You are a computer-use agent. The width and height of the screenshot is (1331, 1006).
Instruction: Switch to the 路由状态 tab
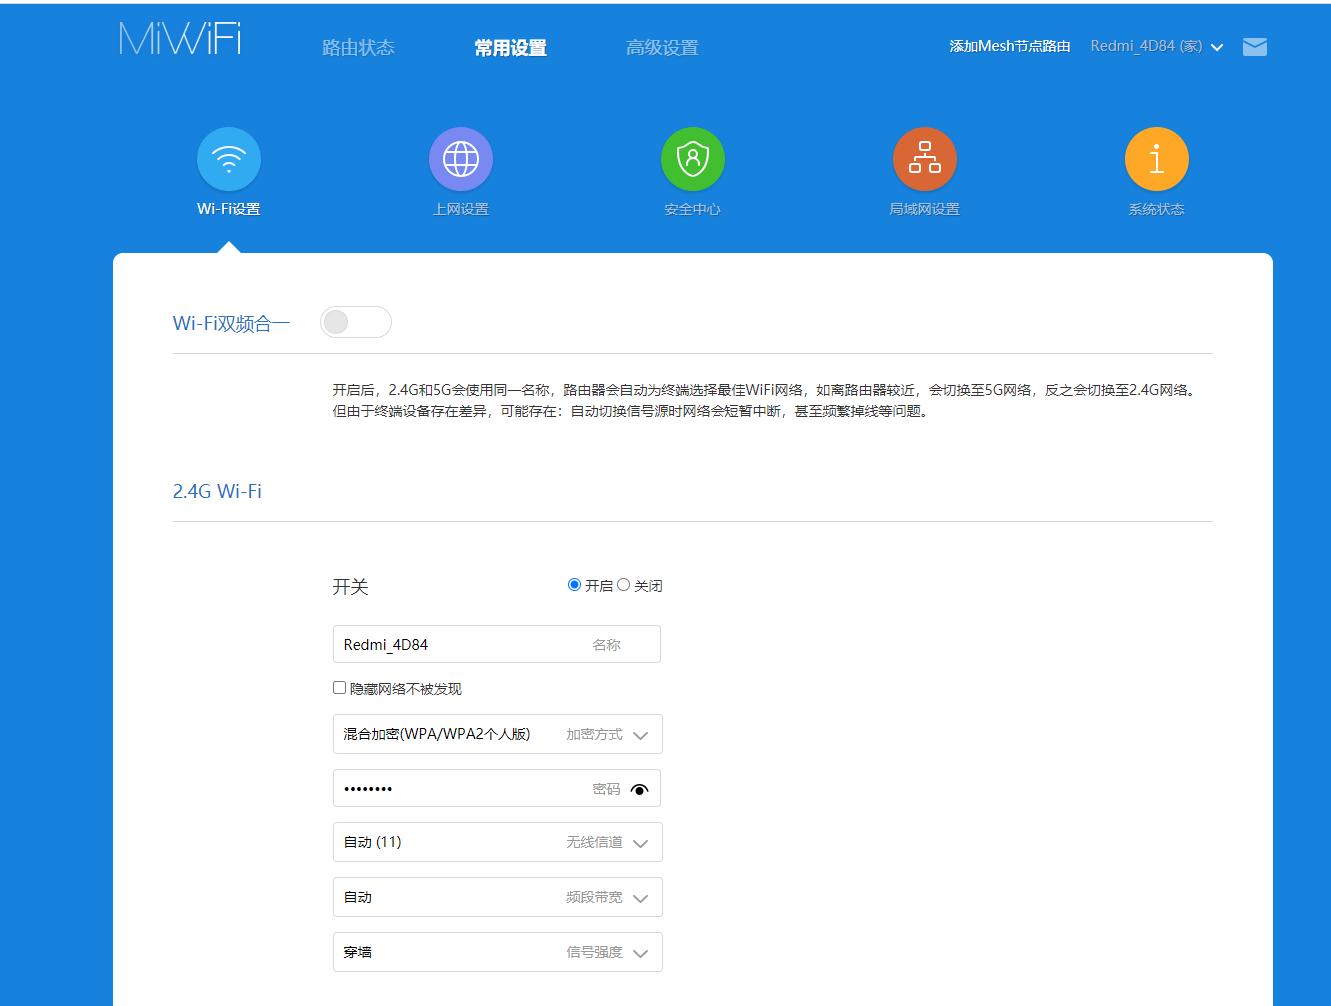click(x=360, y=46)
